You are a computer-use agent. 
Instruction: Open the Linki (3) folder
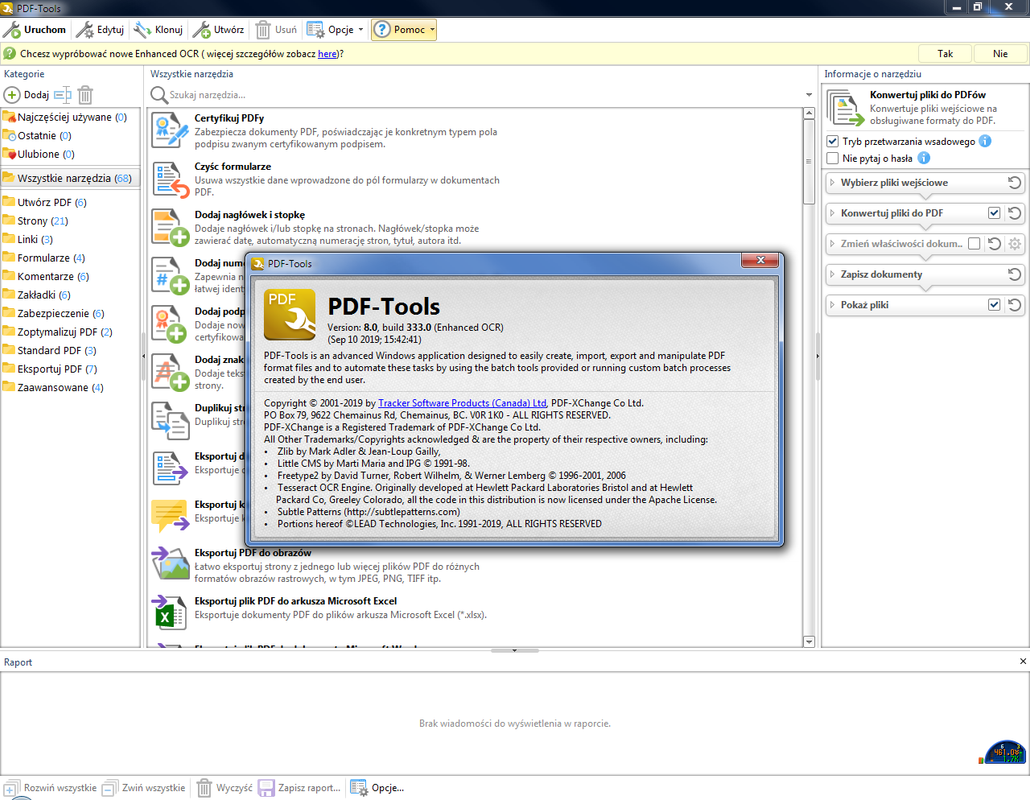70,239
